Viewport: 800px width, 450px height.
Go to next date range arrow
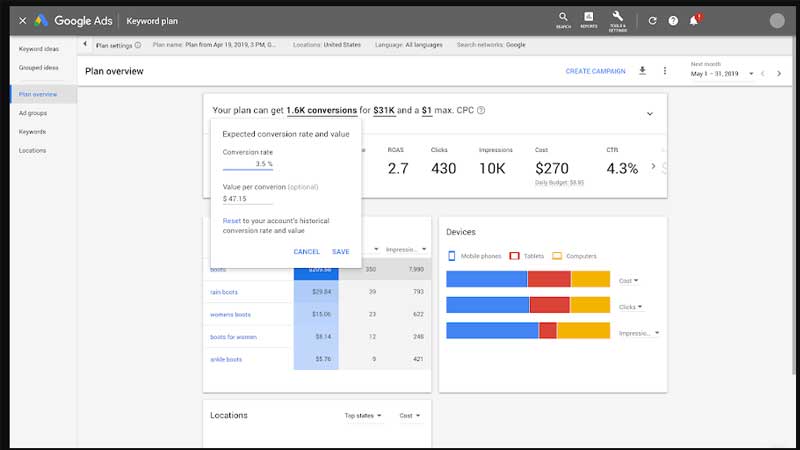click(x=779, y=73)
